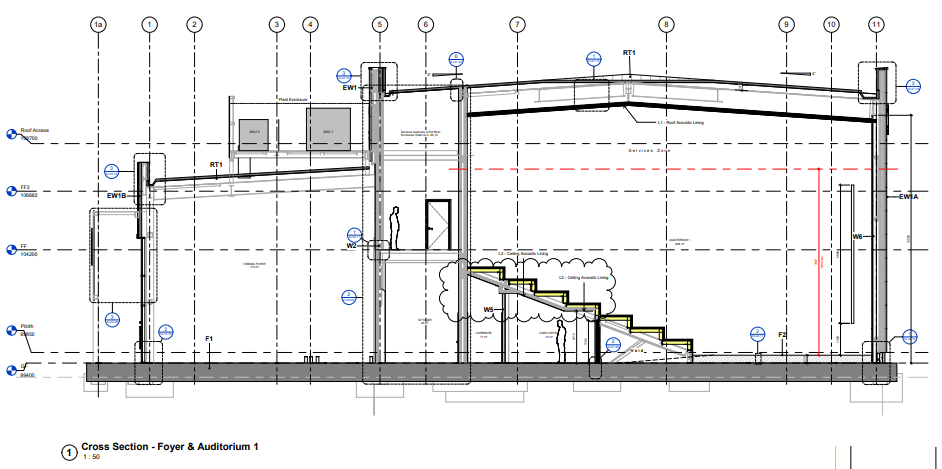Select the EW1A wall tag on the right
Image resolution: width=942 pixels, height=469 pixels.
pyautogui.click(x=908, y=198)
